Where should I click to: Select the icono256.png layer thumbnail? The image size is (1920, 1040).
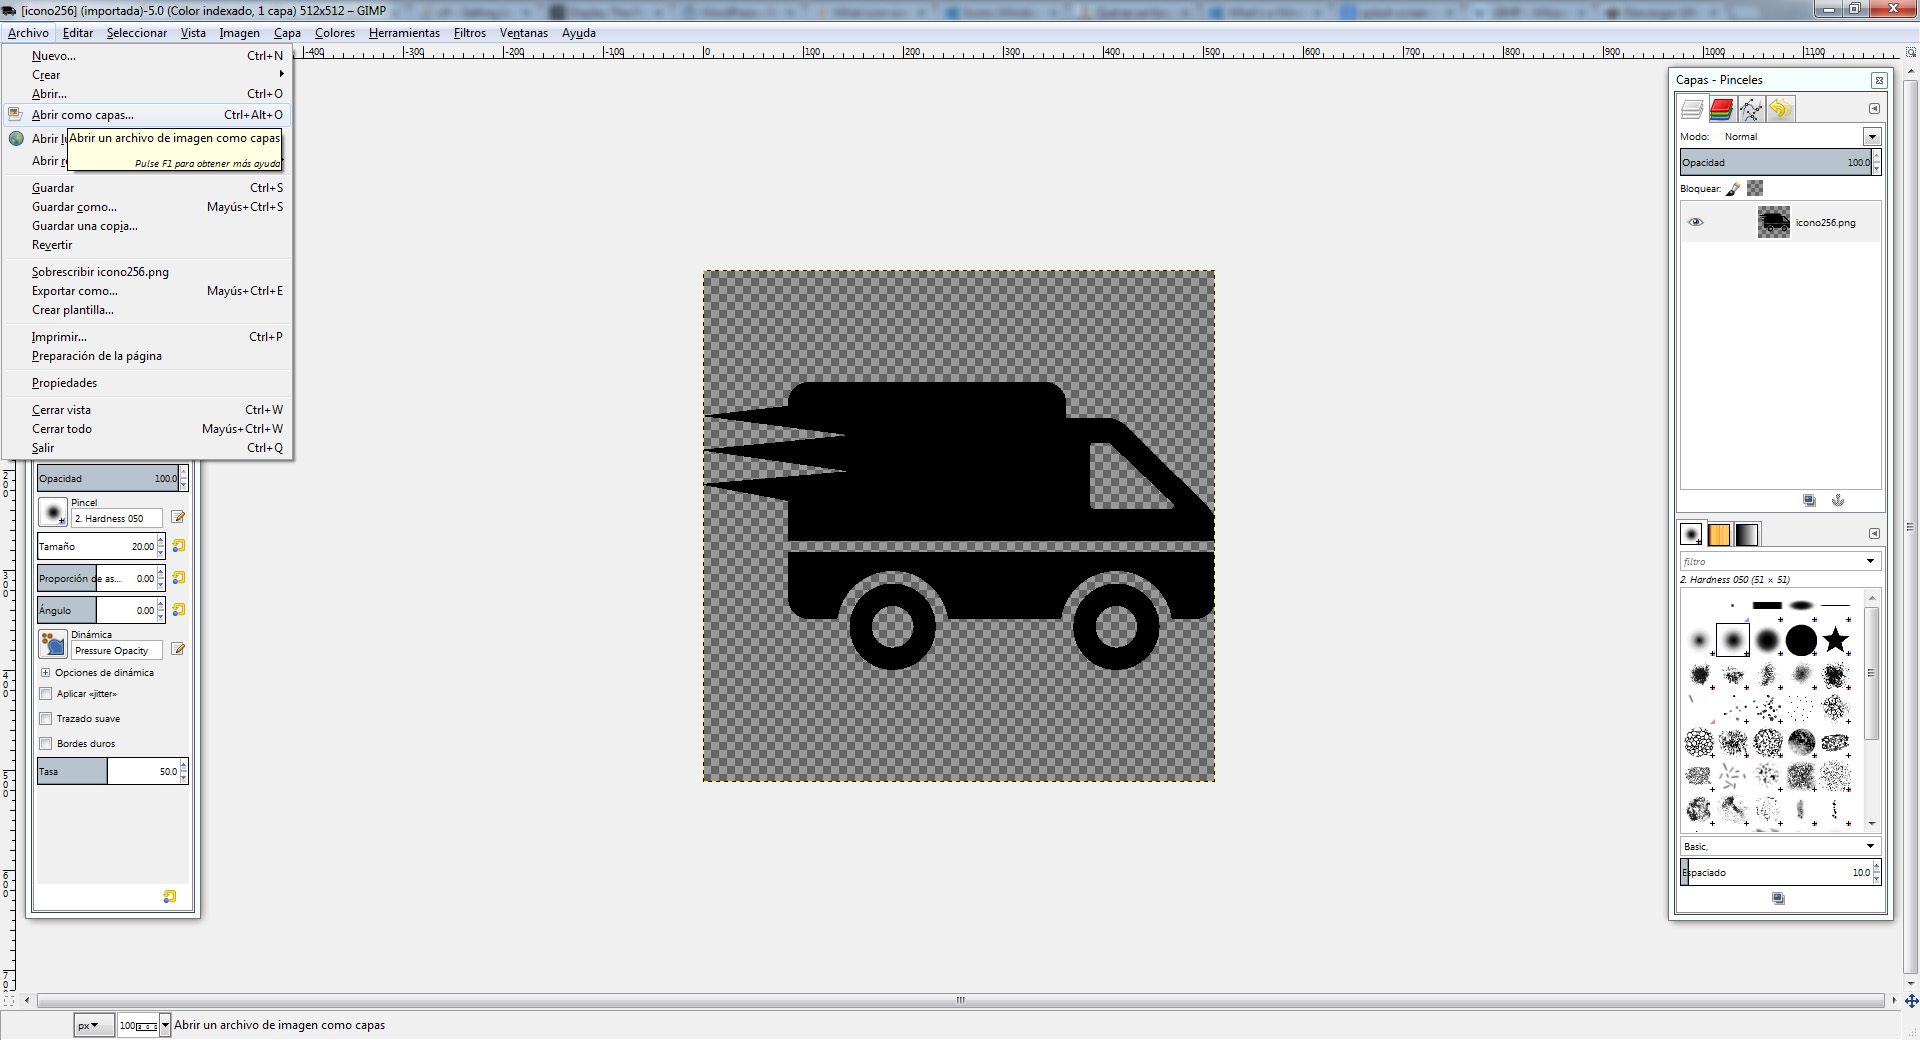[1774, 222]
